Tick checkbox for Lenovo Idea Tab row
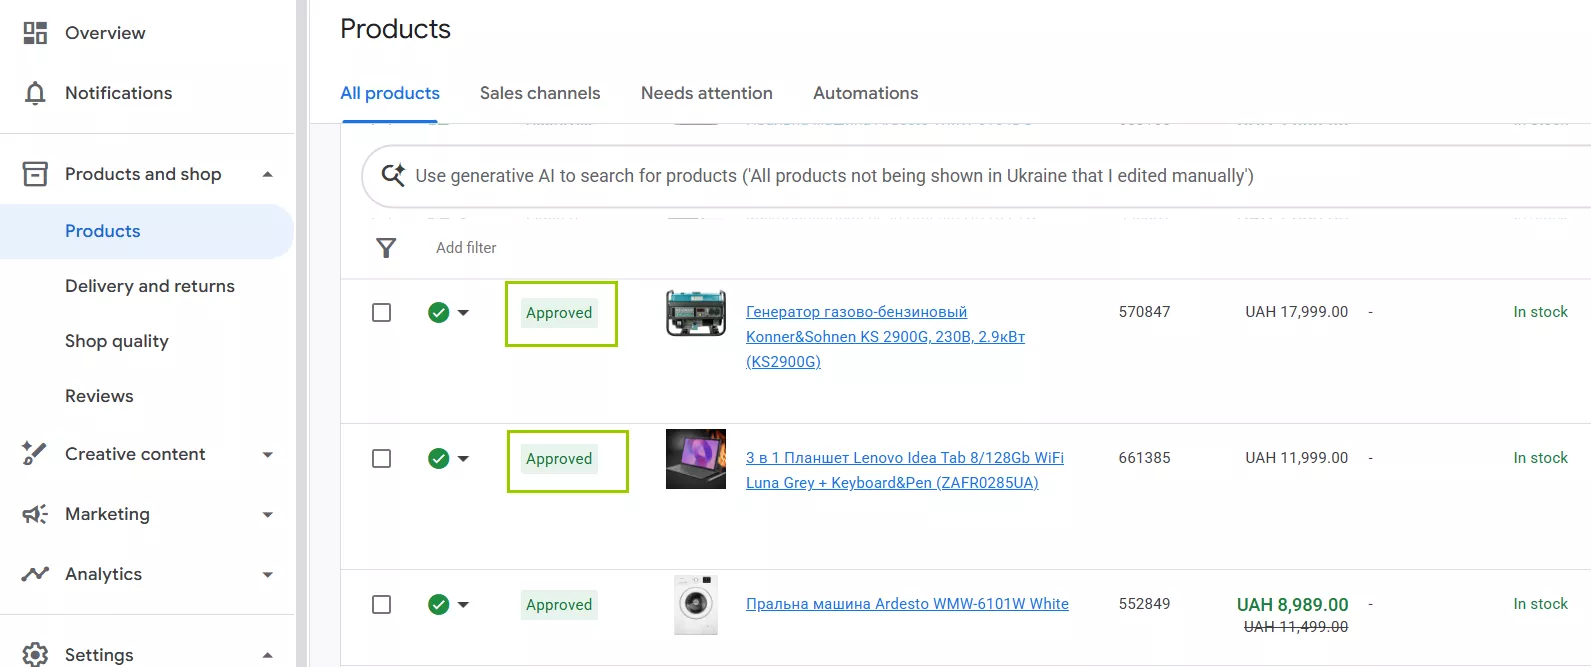1591x667 pixels. click(381, 459)
